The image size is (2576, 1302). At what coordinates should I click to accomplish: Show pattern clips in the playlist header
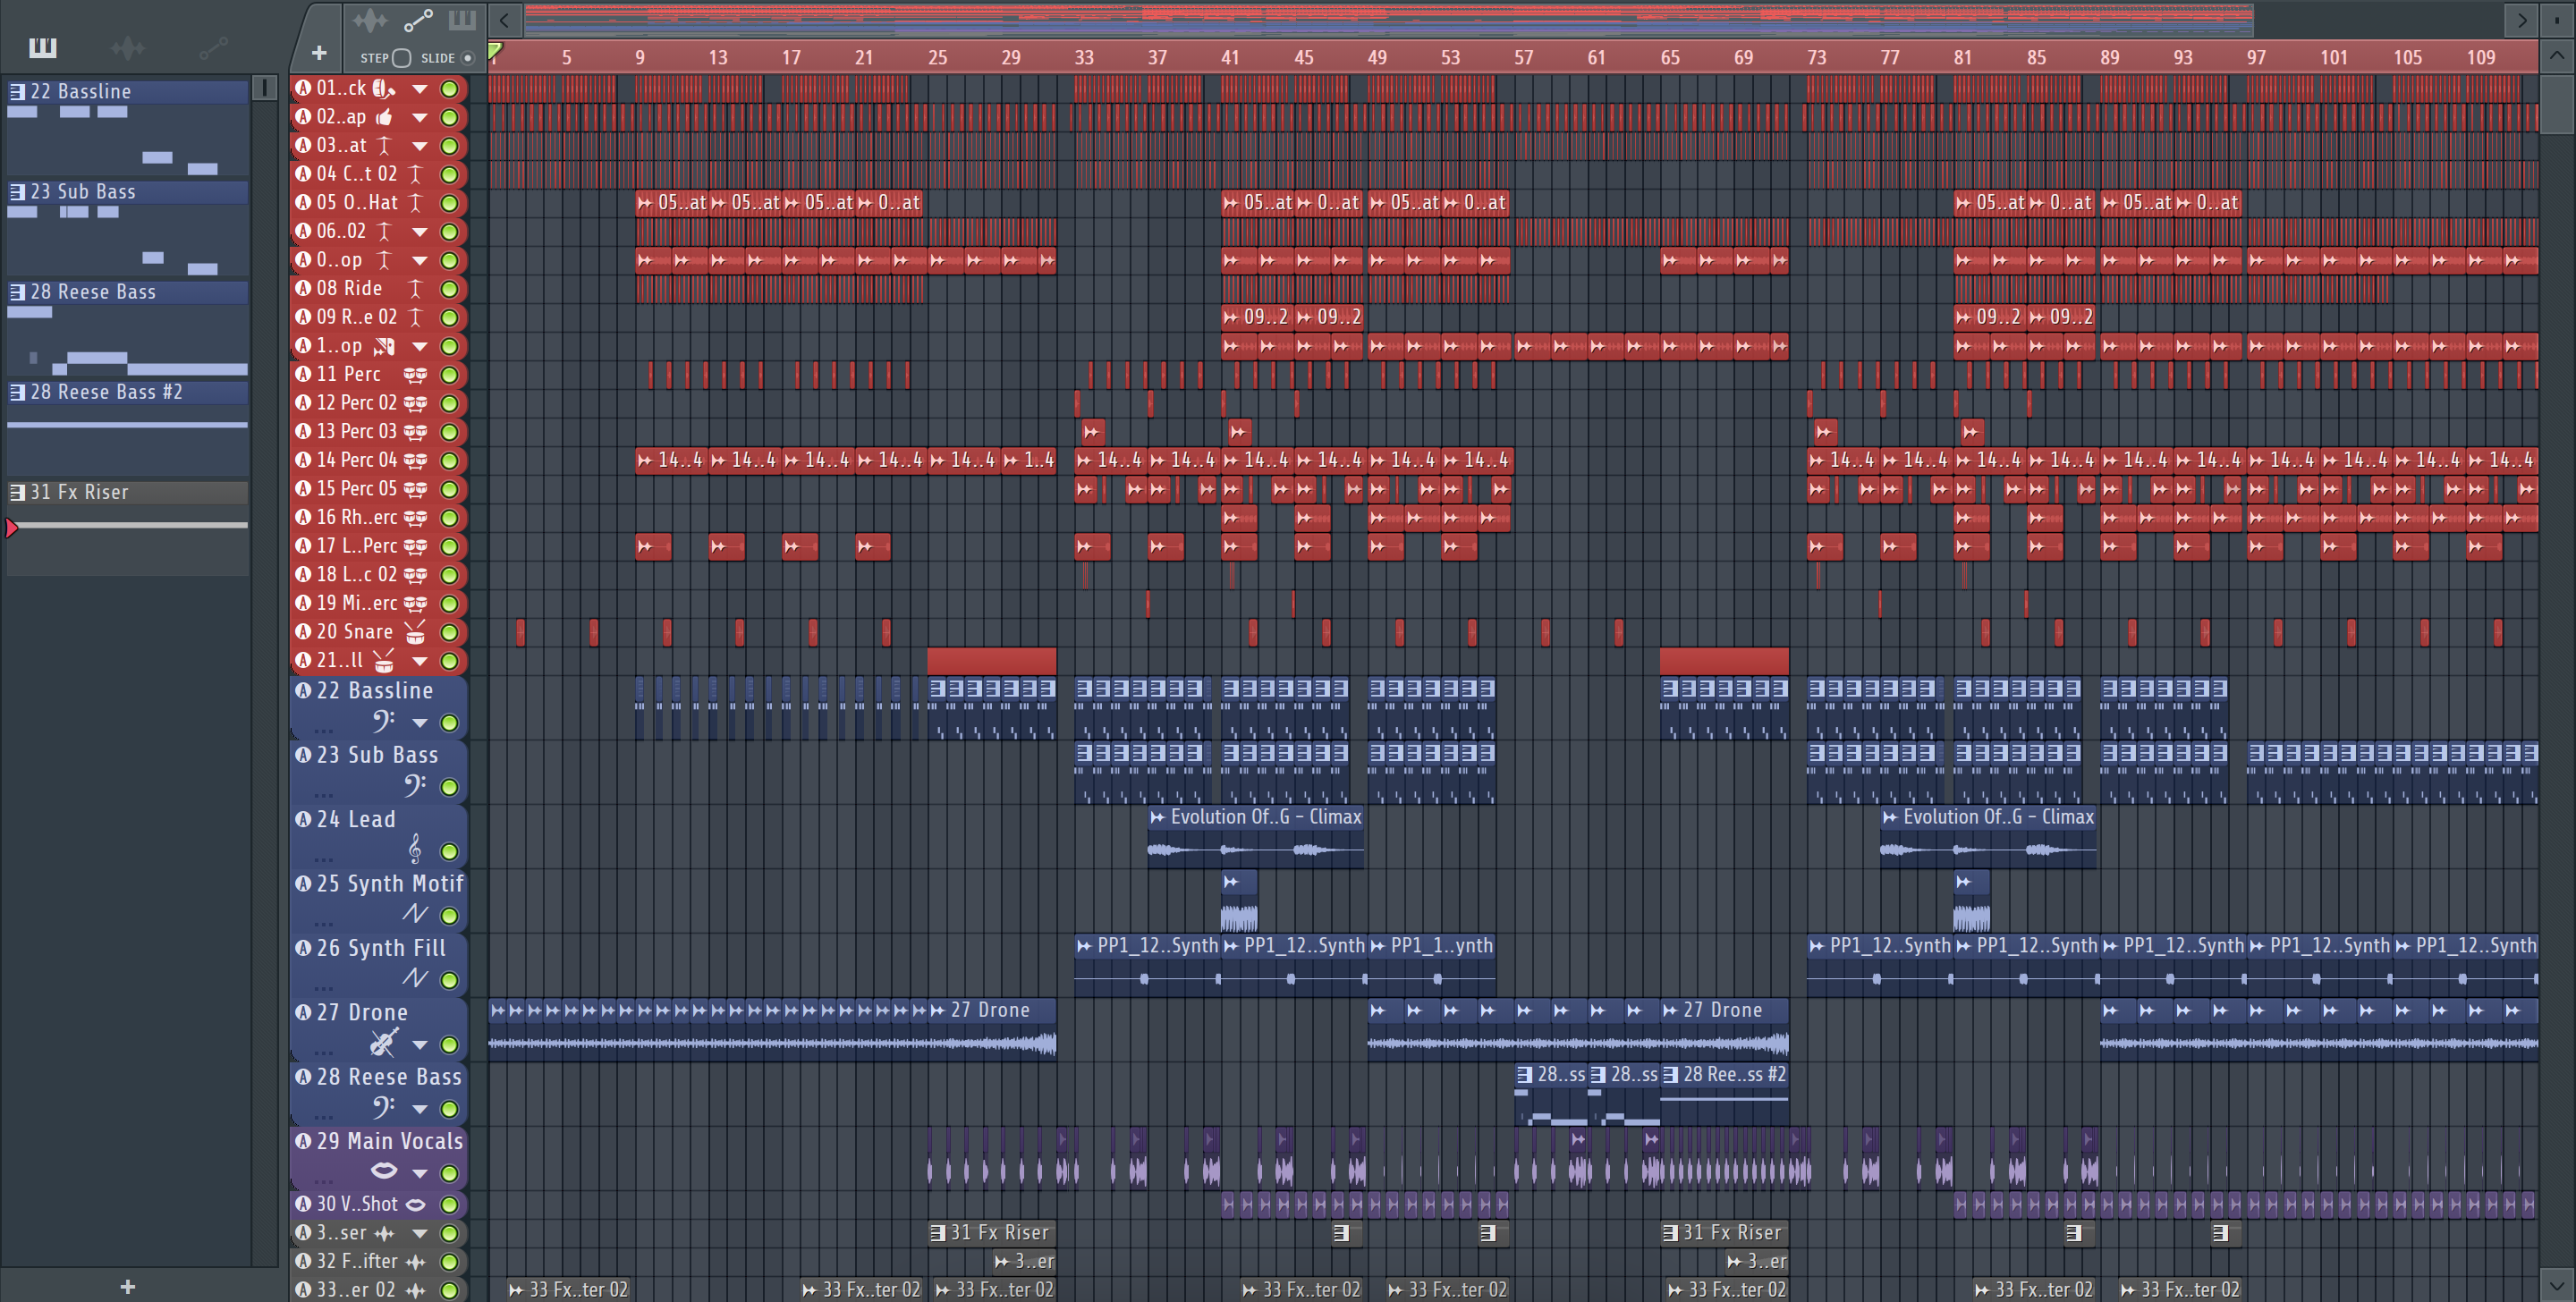coord(462,20)
